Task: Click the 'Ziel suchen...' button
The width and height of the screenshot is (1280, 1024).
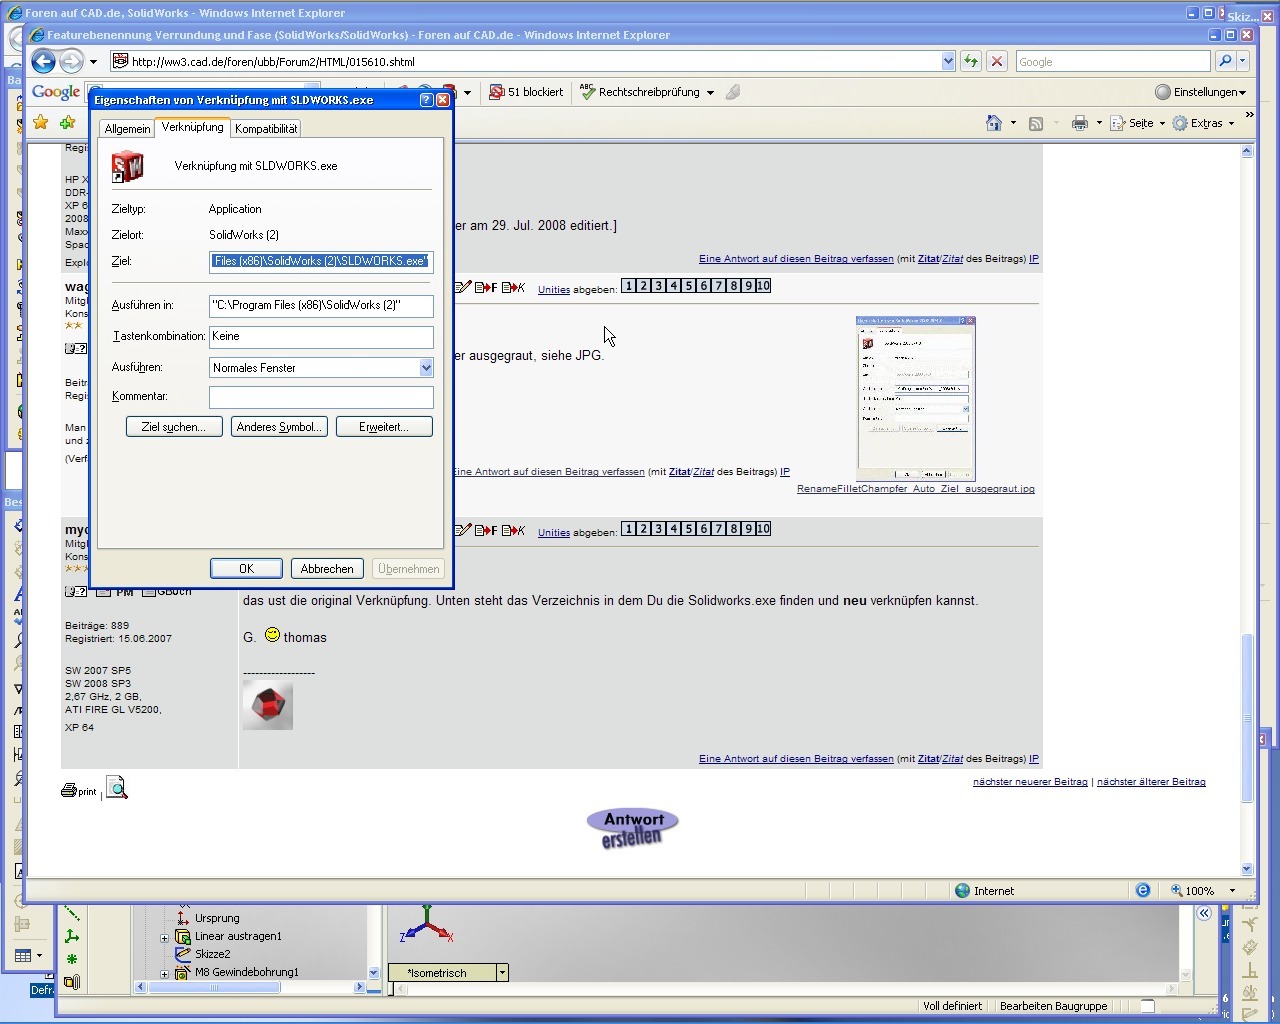Action: click(174, 427)
